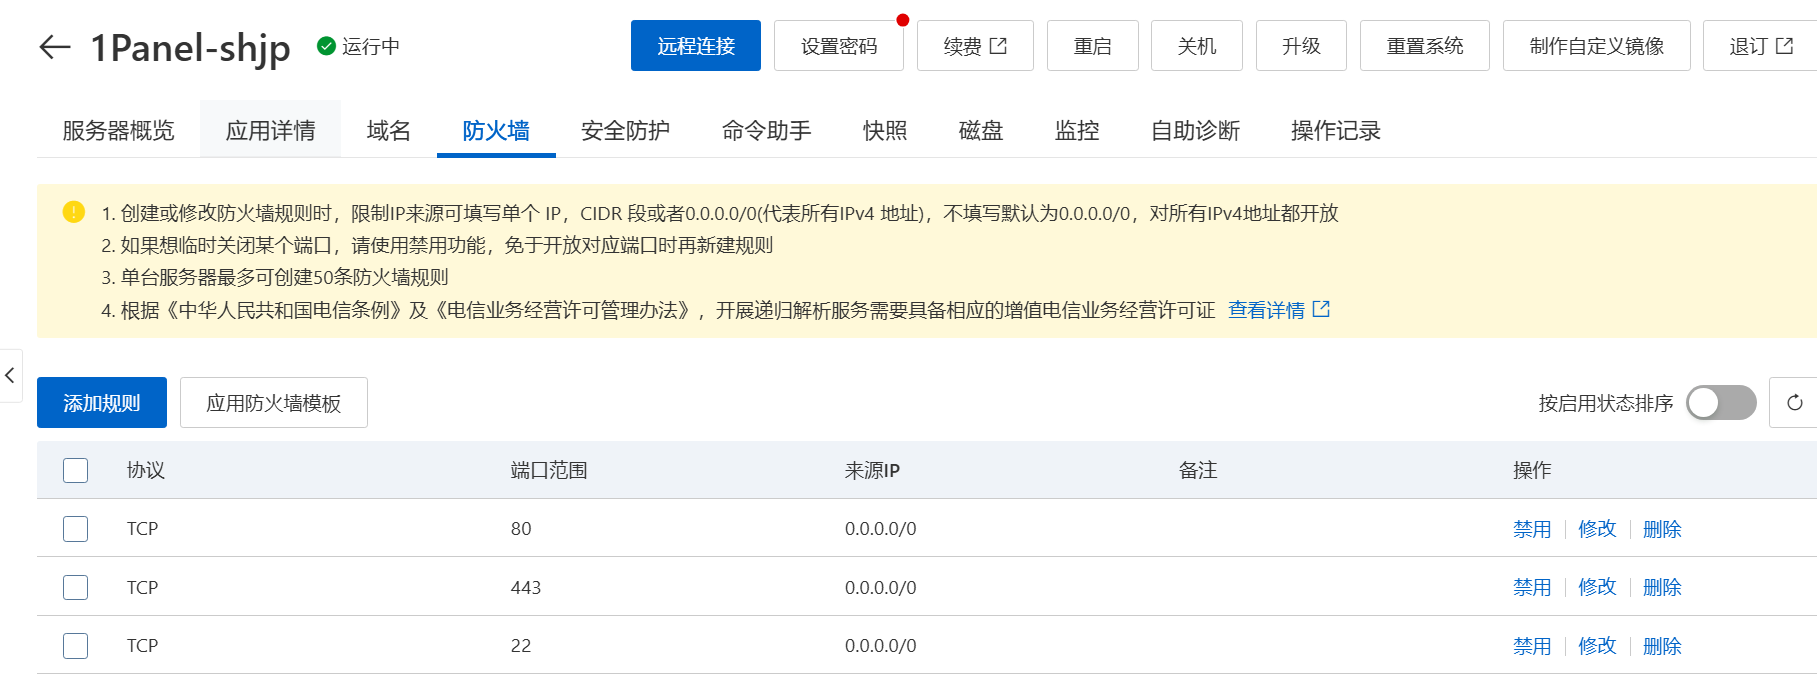
Task: Switch to the 安全防护 tab
Action: click(x=625, y=131)
